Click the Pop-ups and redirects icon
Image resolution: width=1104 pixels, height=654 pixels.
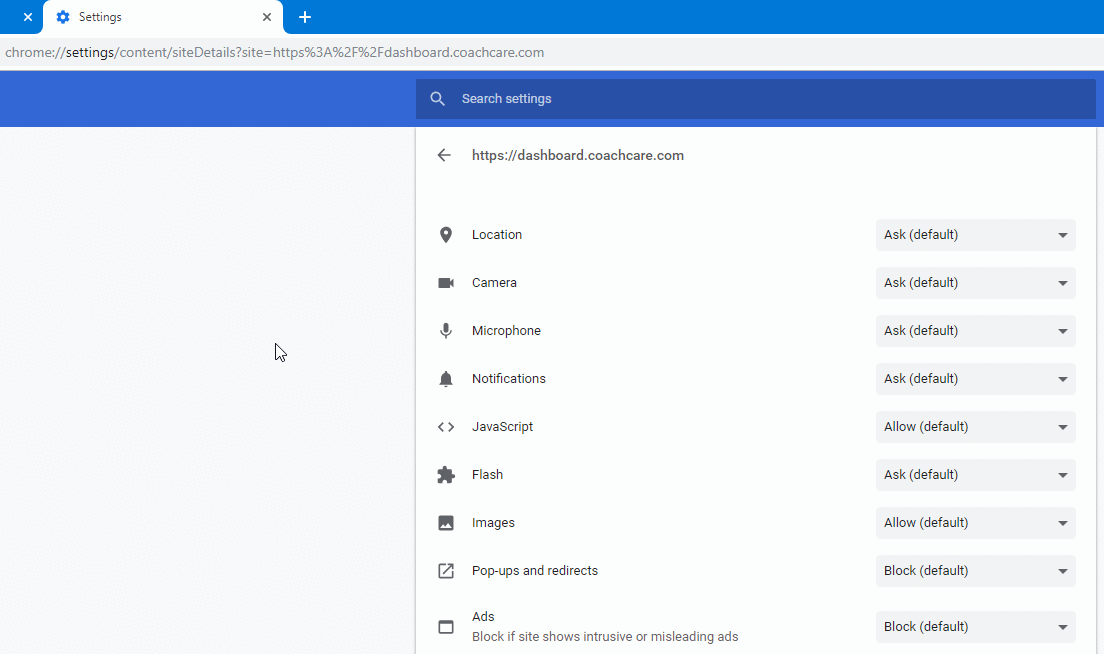pyautogui.click(x=446, y=571)
